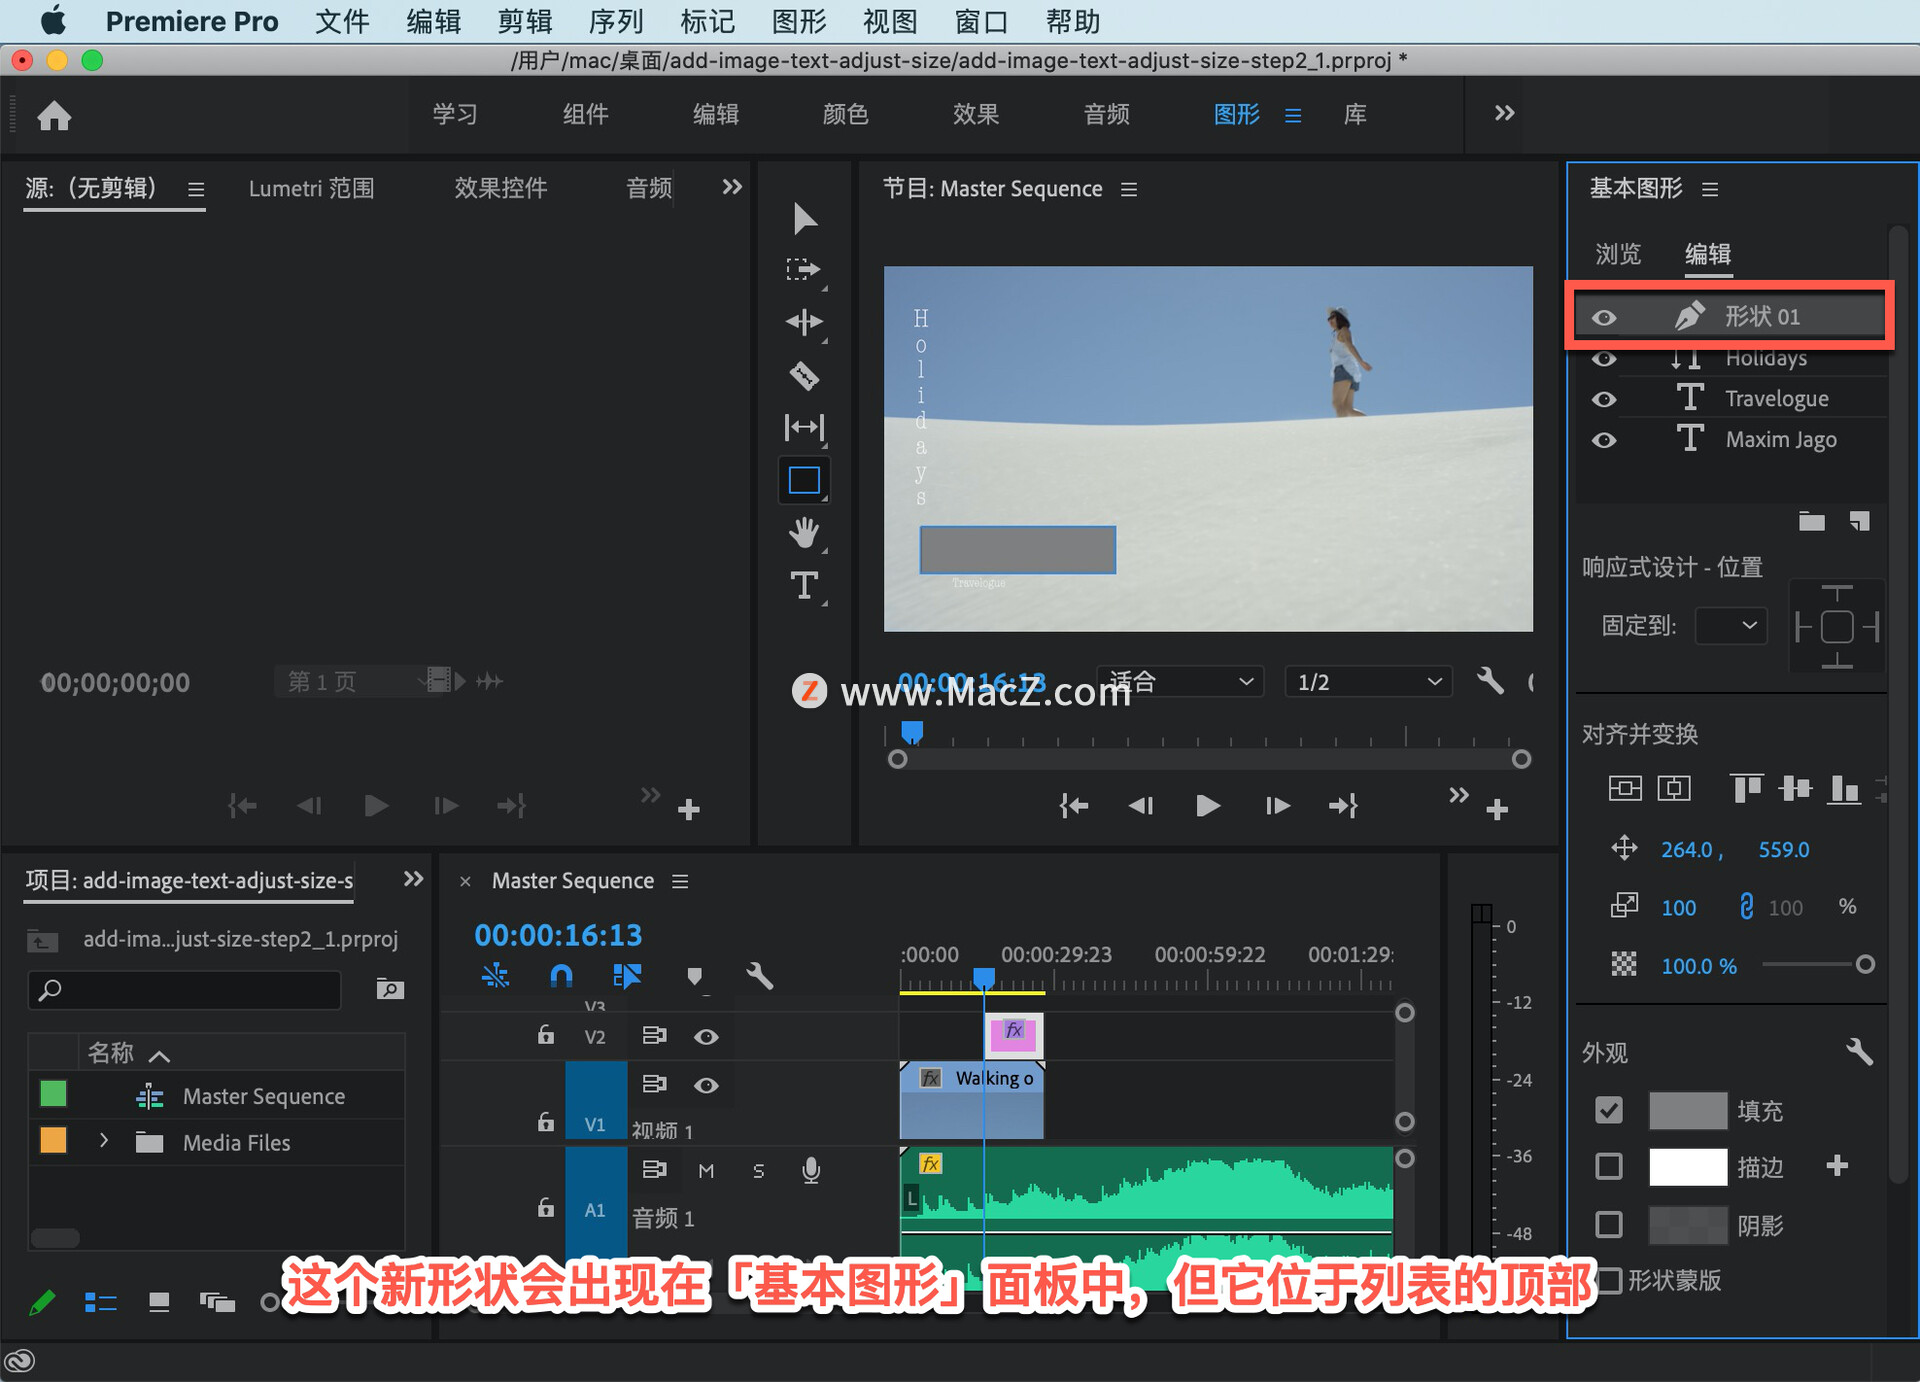Open 基本图形 panel menu
This screenshot has height=1382, width=1920.
1710,189
